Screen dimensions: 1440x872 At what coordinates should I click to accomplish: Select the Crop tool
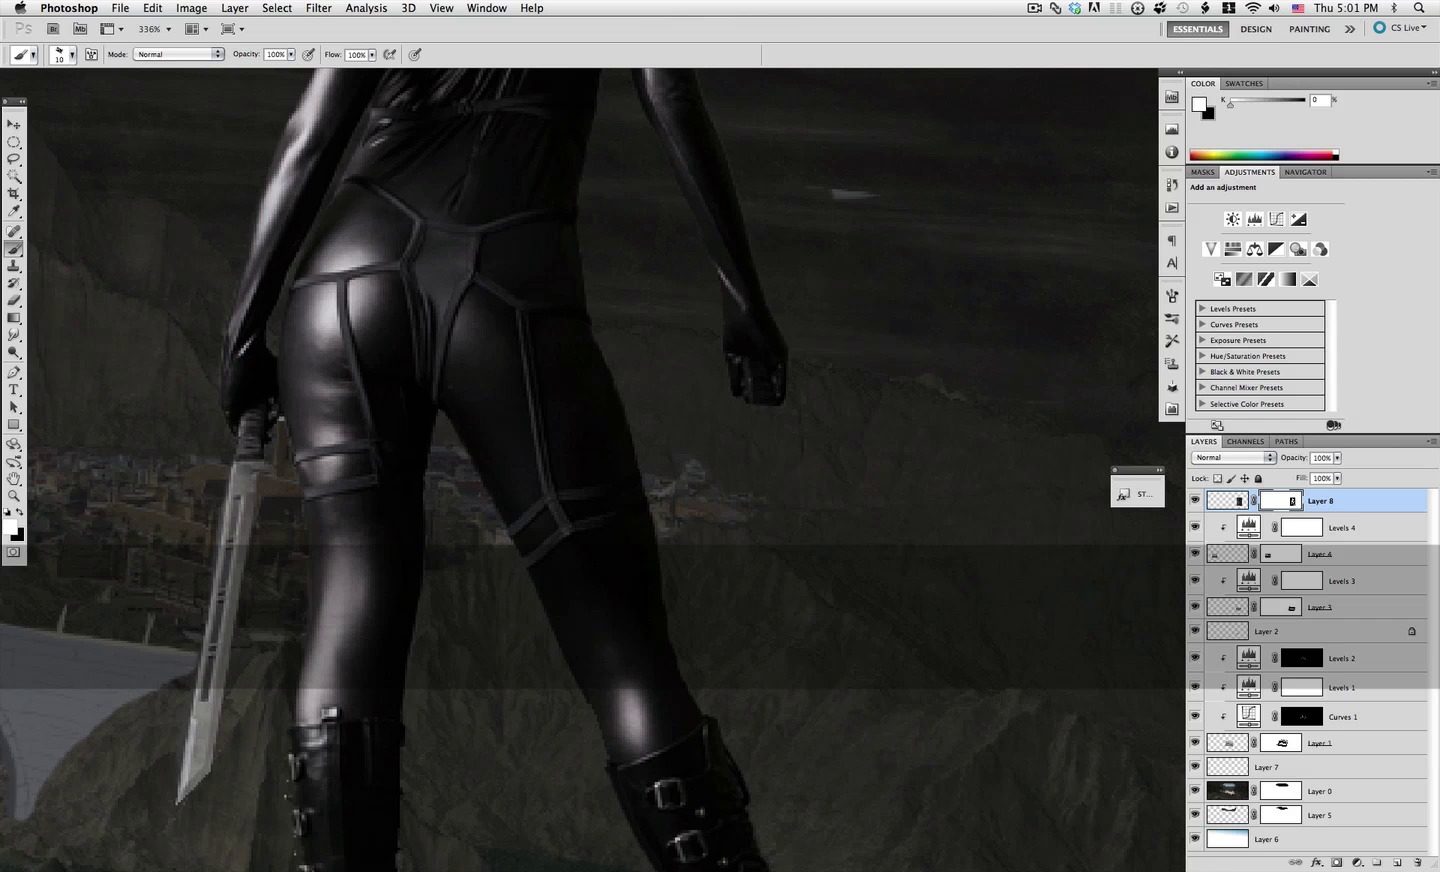pos(14,194)
